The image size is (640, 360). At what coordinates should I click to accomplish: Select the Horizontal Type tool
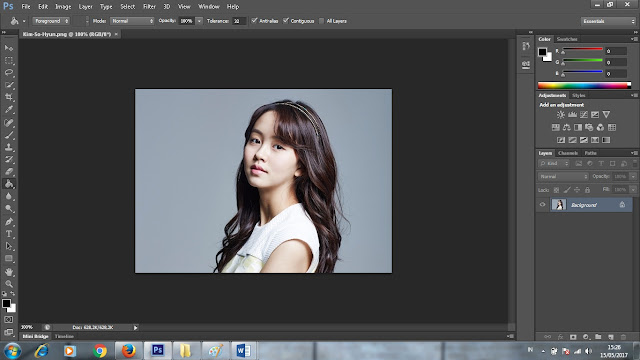coord(9,234)
